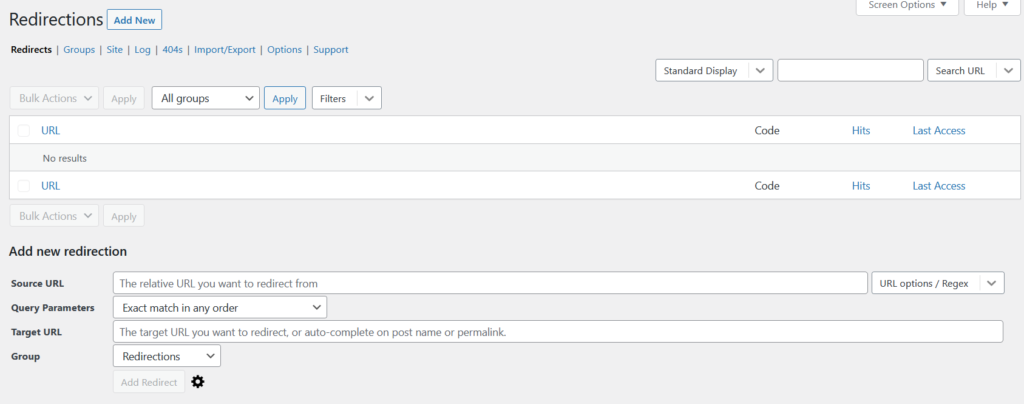The image size is (1024, 404).
Task: Open Standard Display dropdown
Action: coord(714,70)
